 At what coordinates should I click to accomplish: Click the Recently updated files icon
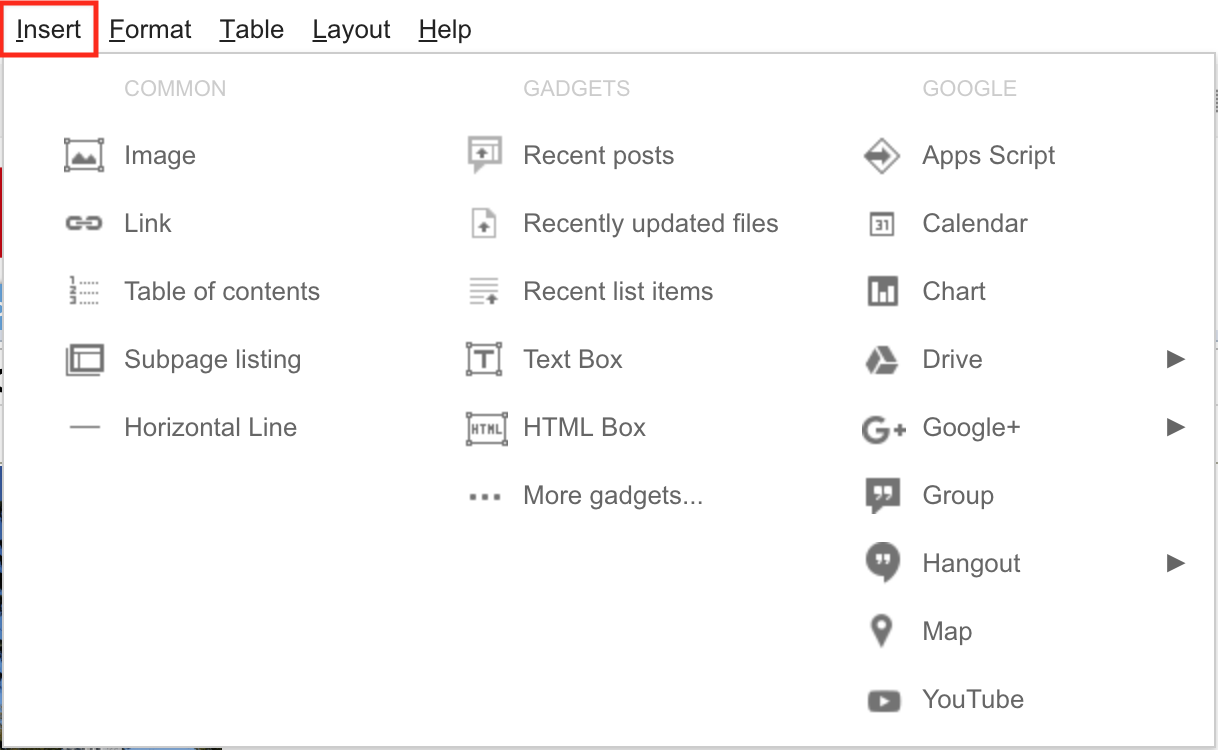click(484, 223)
